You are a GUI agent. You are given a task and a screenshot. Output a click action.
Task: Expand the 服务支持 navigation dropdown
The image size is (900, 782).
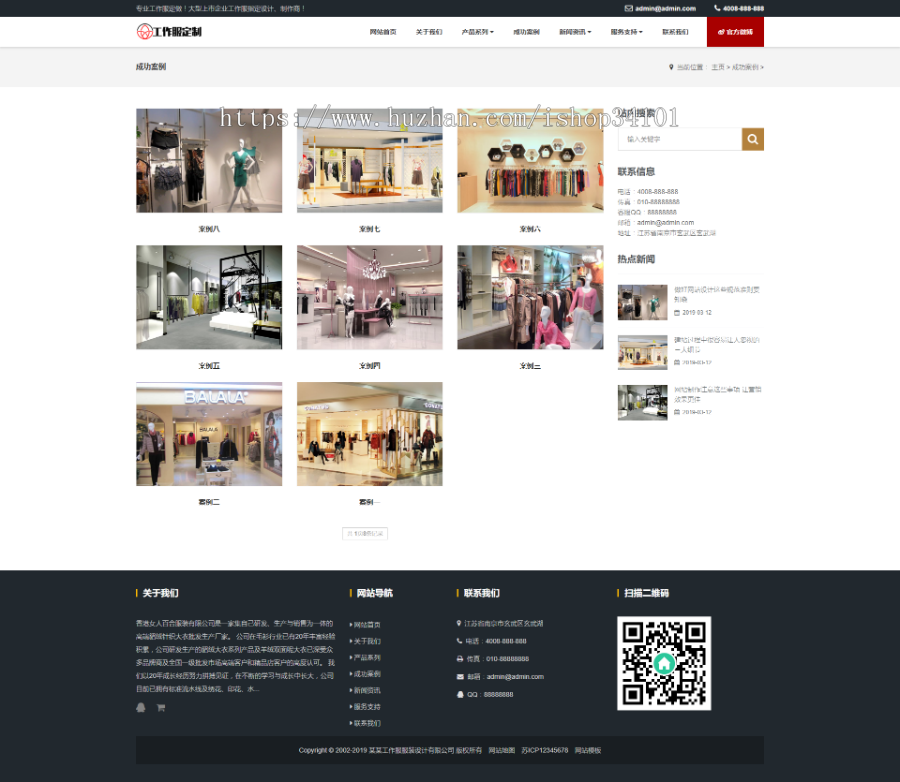pos(627,31)
